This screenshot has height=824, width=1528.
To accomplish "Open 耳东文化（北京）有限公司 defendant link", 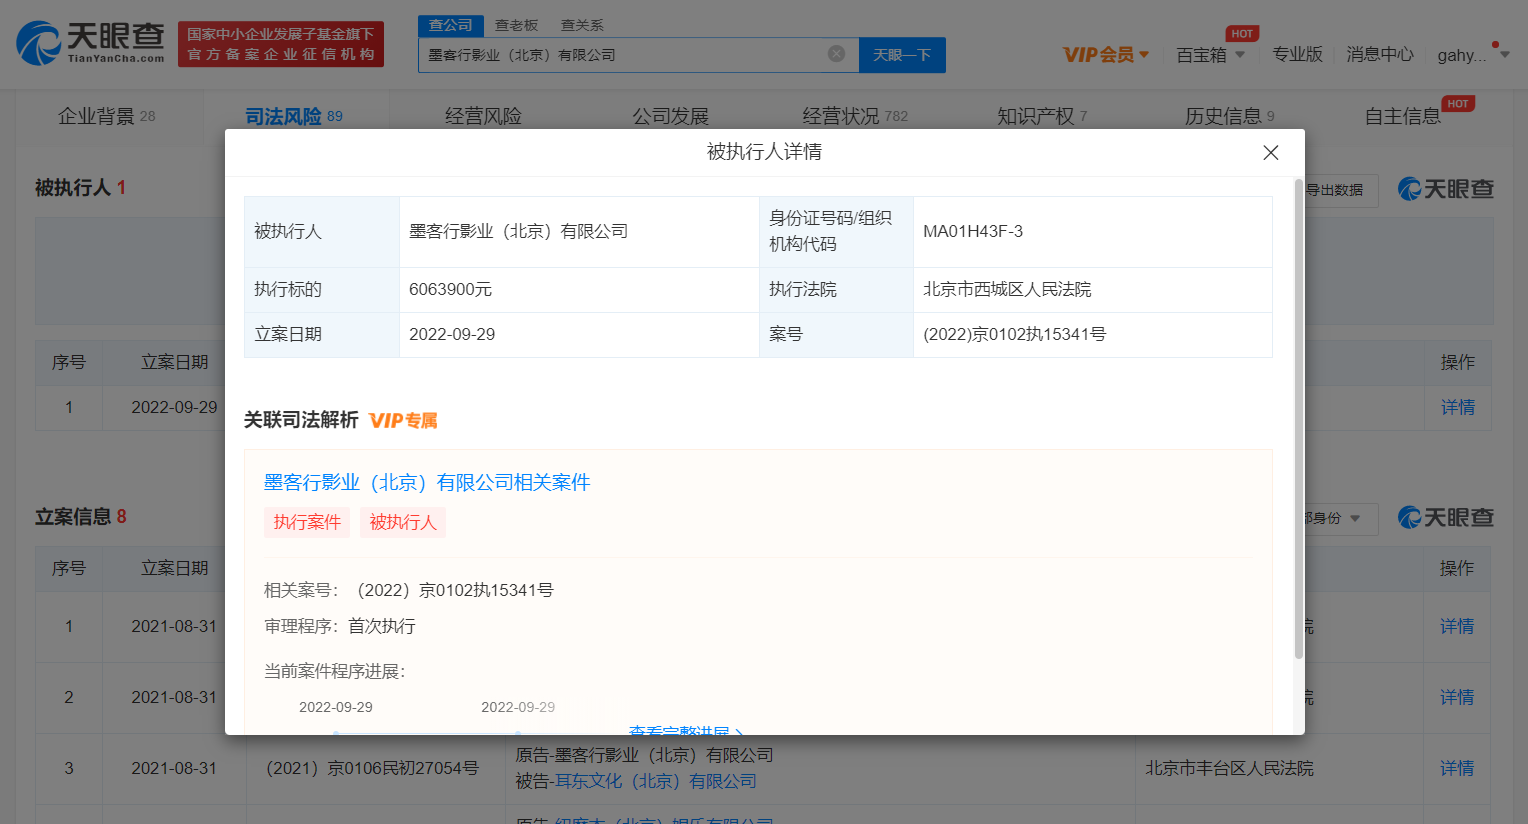I will [x=656, y=781].
